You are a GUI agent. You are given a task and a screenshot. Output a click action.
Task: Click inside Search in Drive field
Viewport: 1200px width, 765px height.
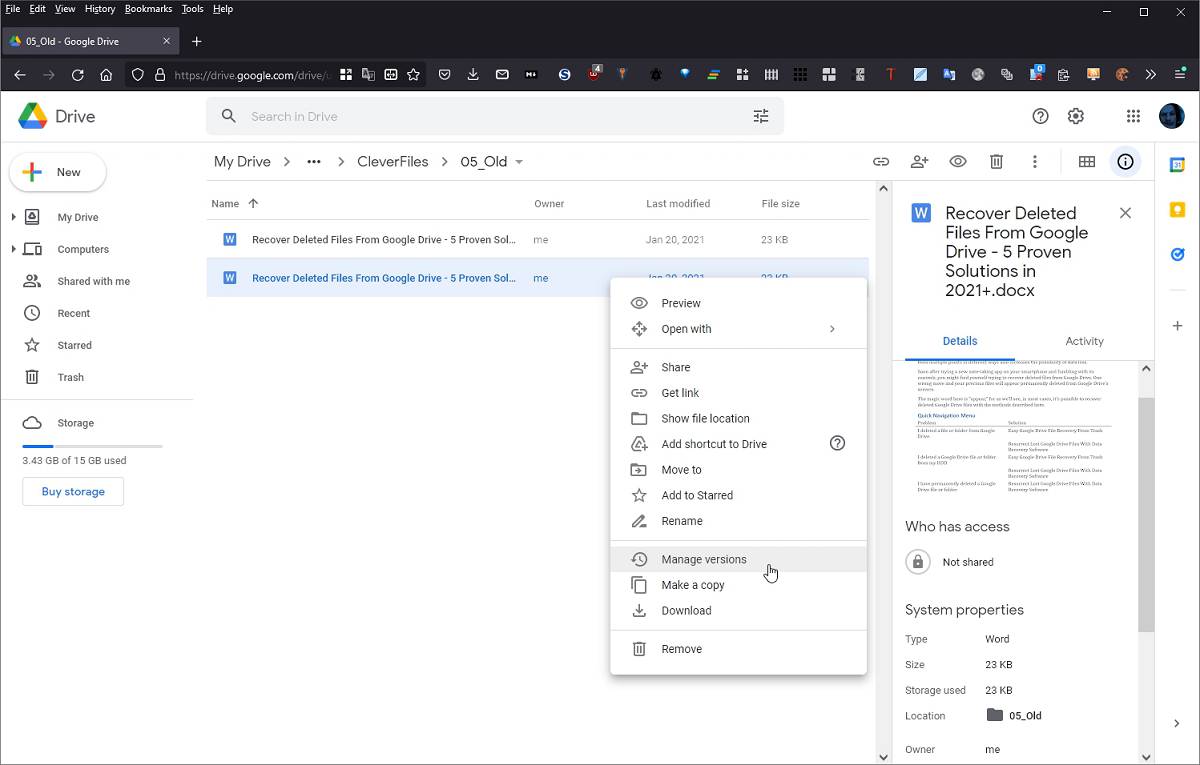(495, 116)
